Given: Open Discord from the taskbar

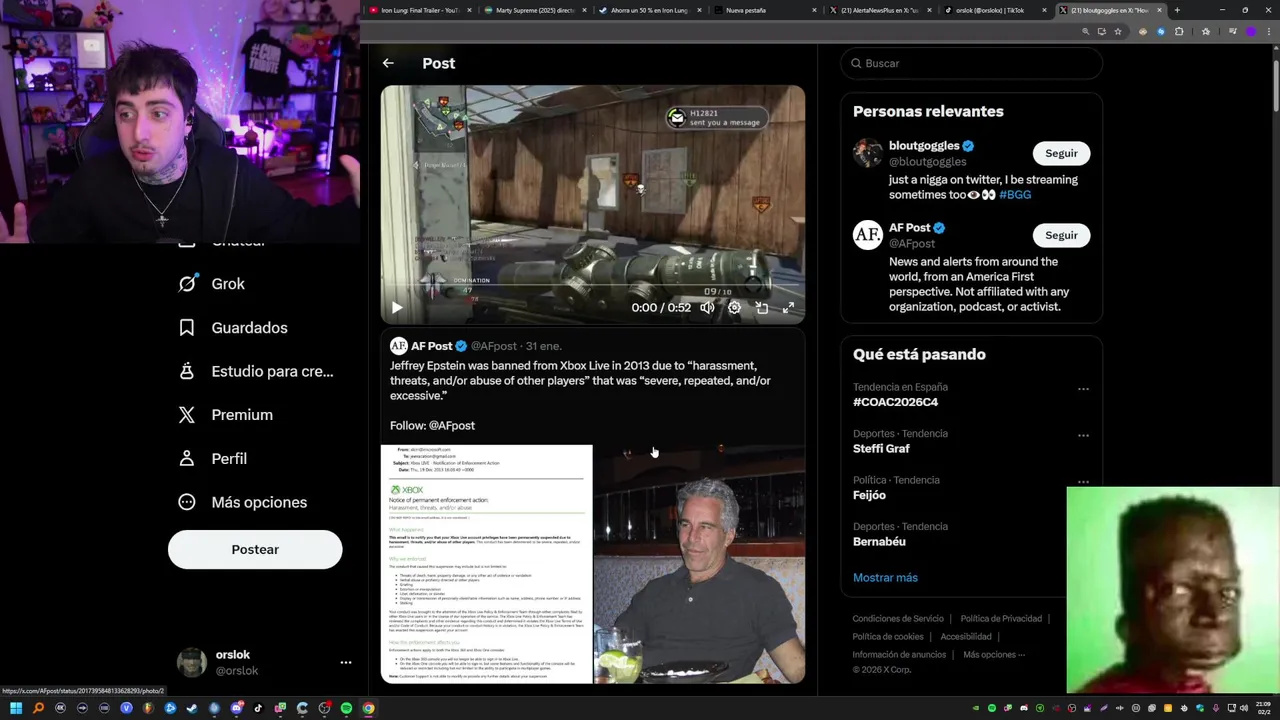Looking at the screenshot, I should 236,709.
